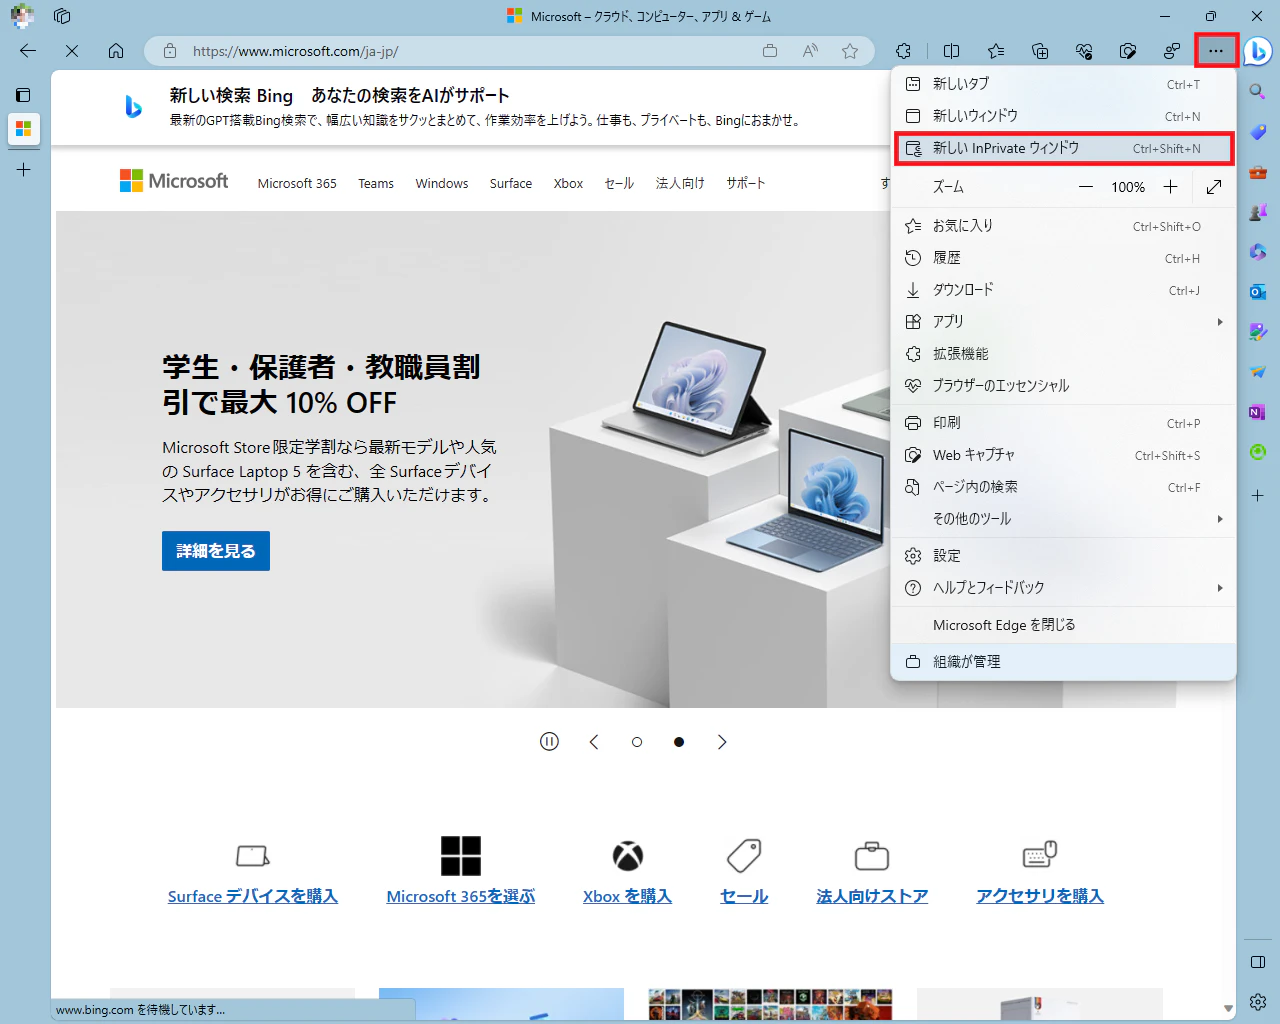The image size is (1280, 1024).
Task: Open the Bing Copilot icon in toolbar
Action: coord(1258,51)
